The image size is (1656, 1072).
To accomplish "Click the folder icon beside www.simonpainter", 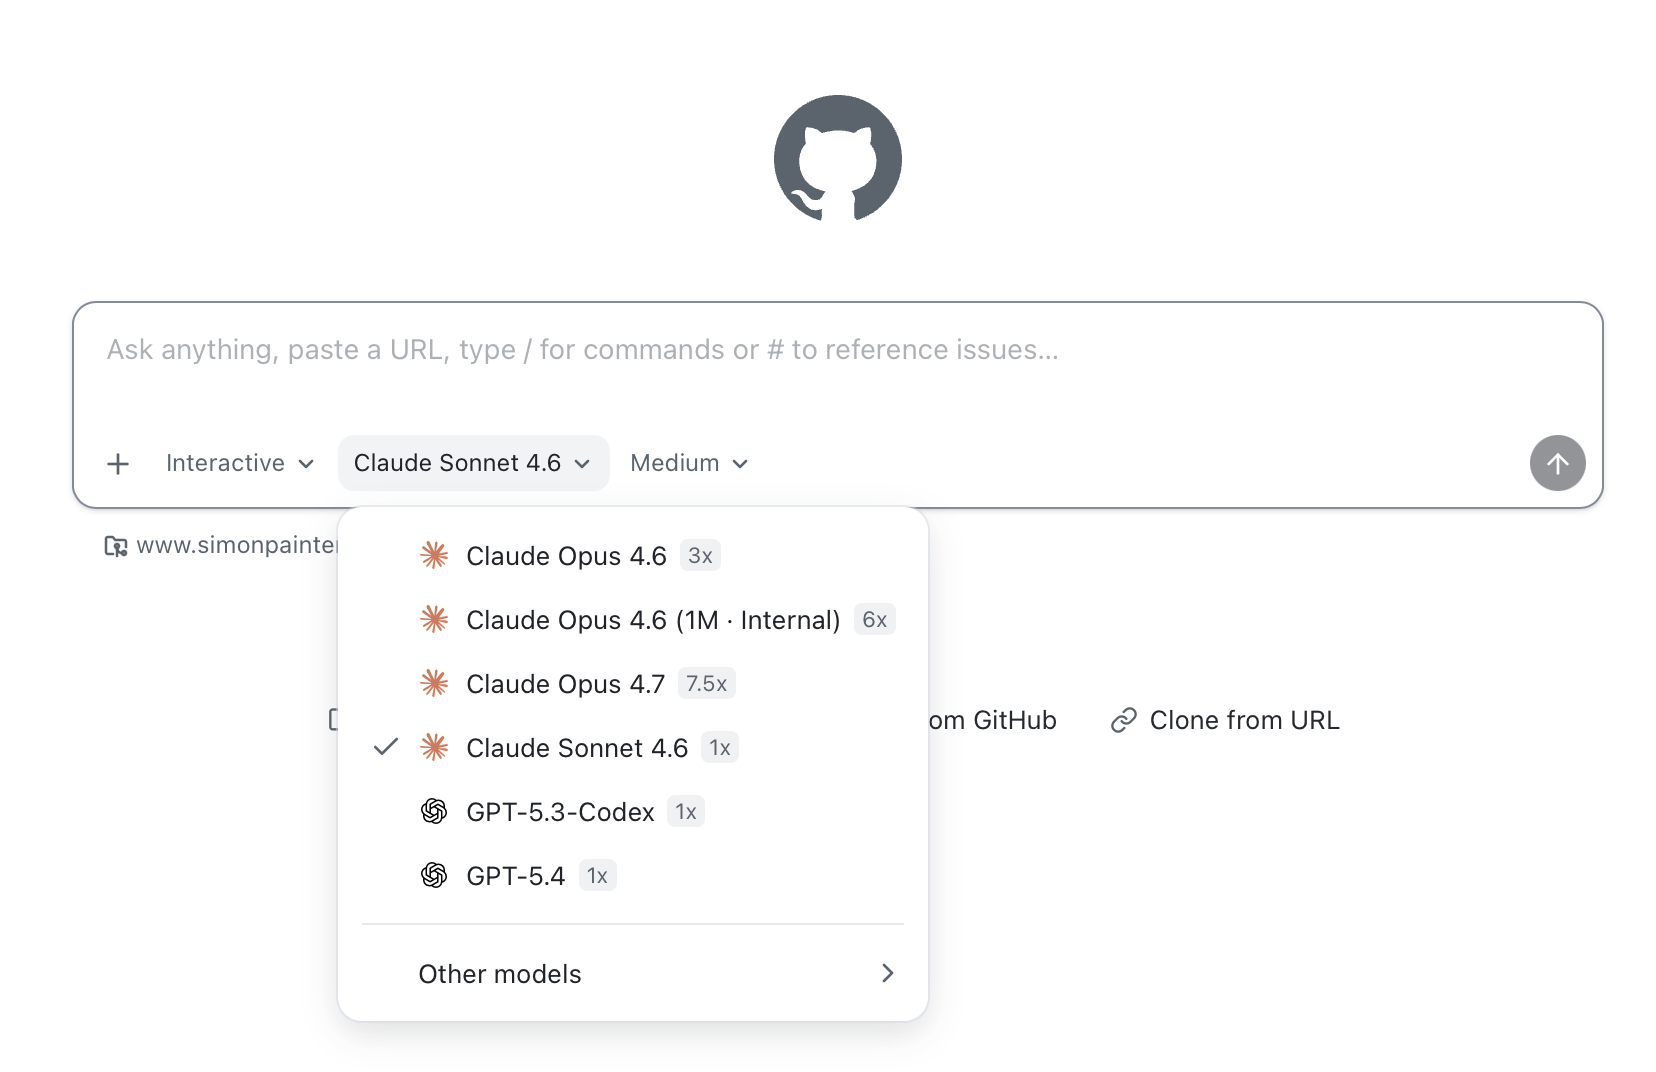I will 116,546.
